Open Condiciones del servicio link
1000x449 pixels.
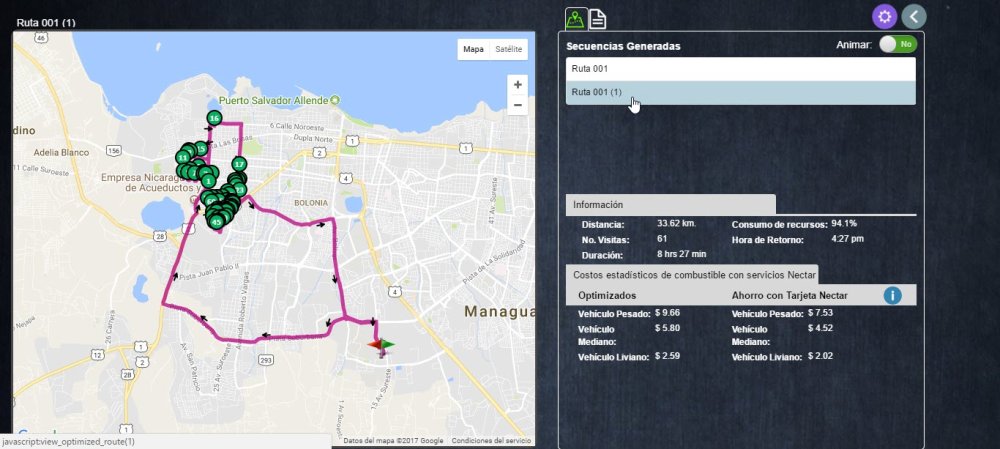pyautogui.click(x=491, y=441)
